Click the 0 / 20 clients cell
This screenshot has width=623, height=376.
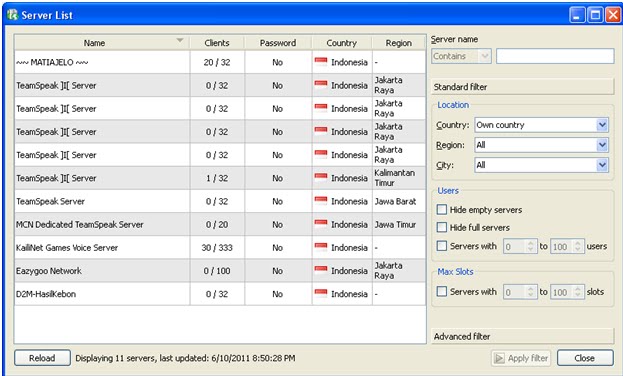(217, 224)
